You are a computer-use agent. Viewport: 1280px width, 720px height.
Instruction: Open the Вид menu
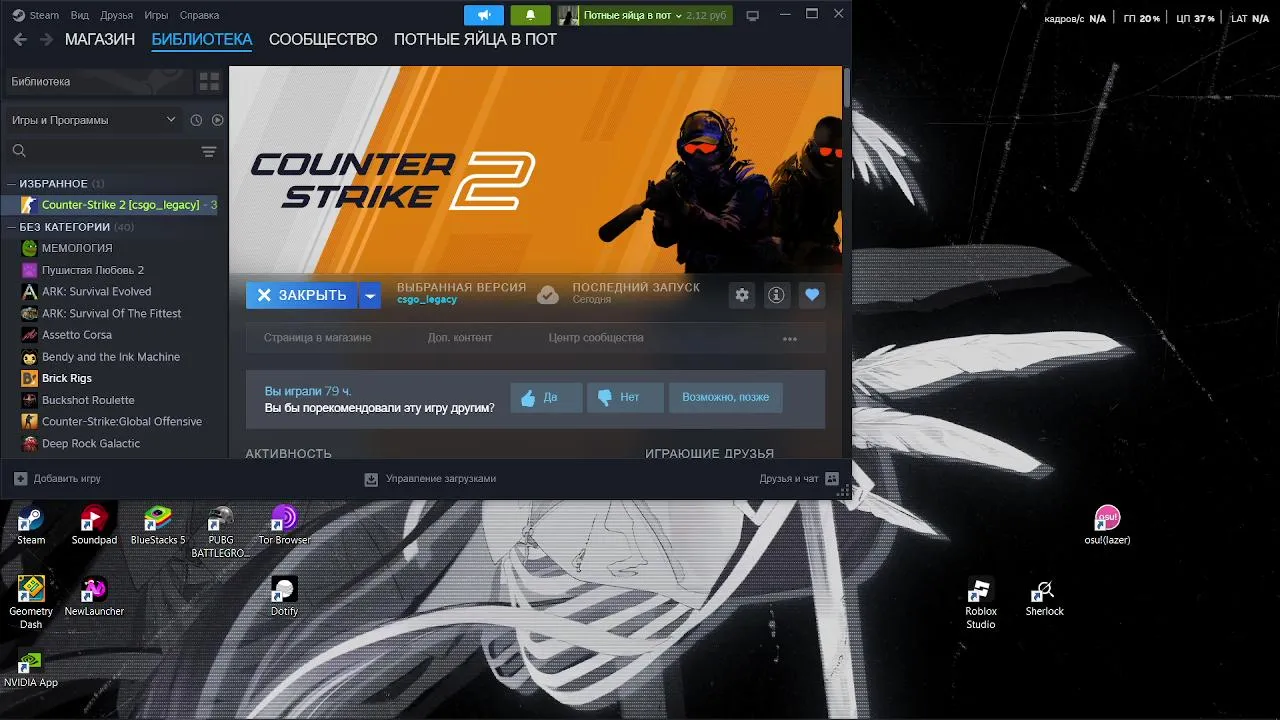[80, 16]
